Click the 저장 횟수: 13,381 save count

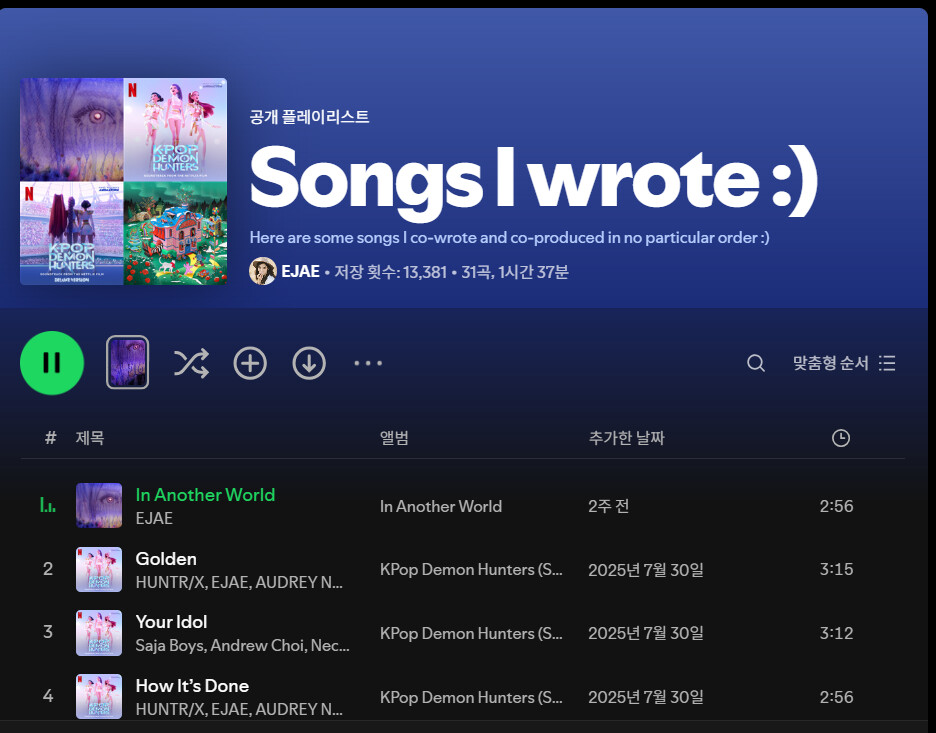click(x=390, y=272)
